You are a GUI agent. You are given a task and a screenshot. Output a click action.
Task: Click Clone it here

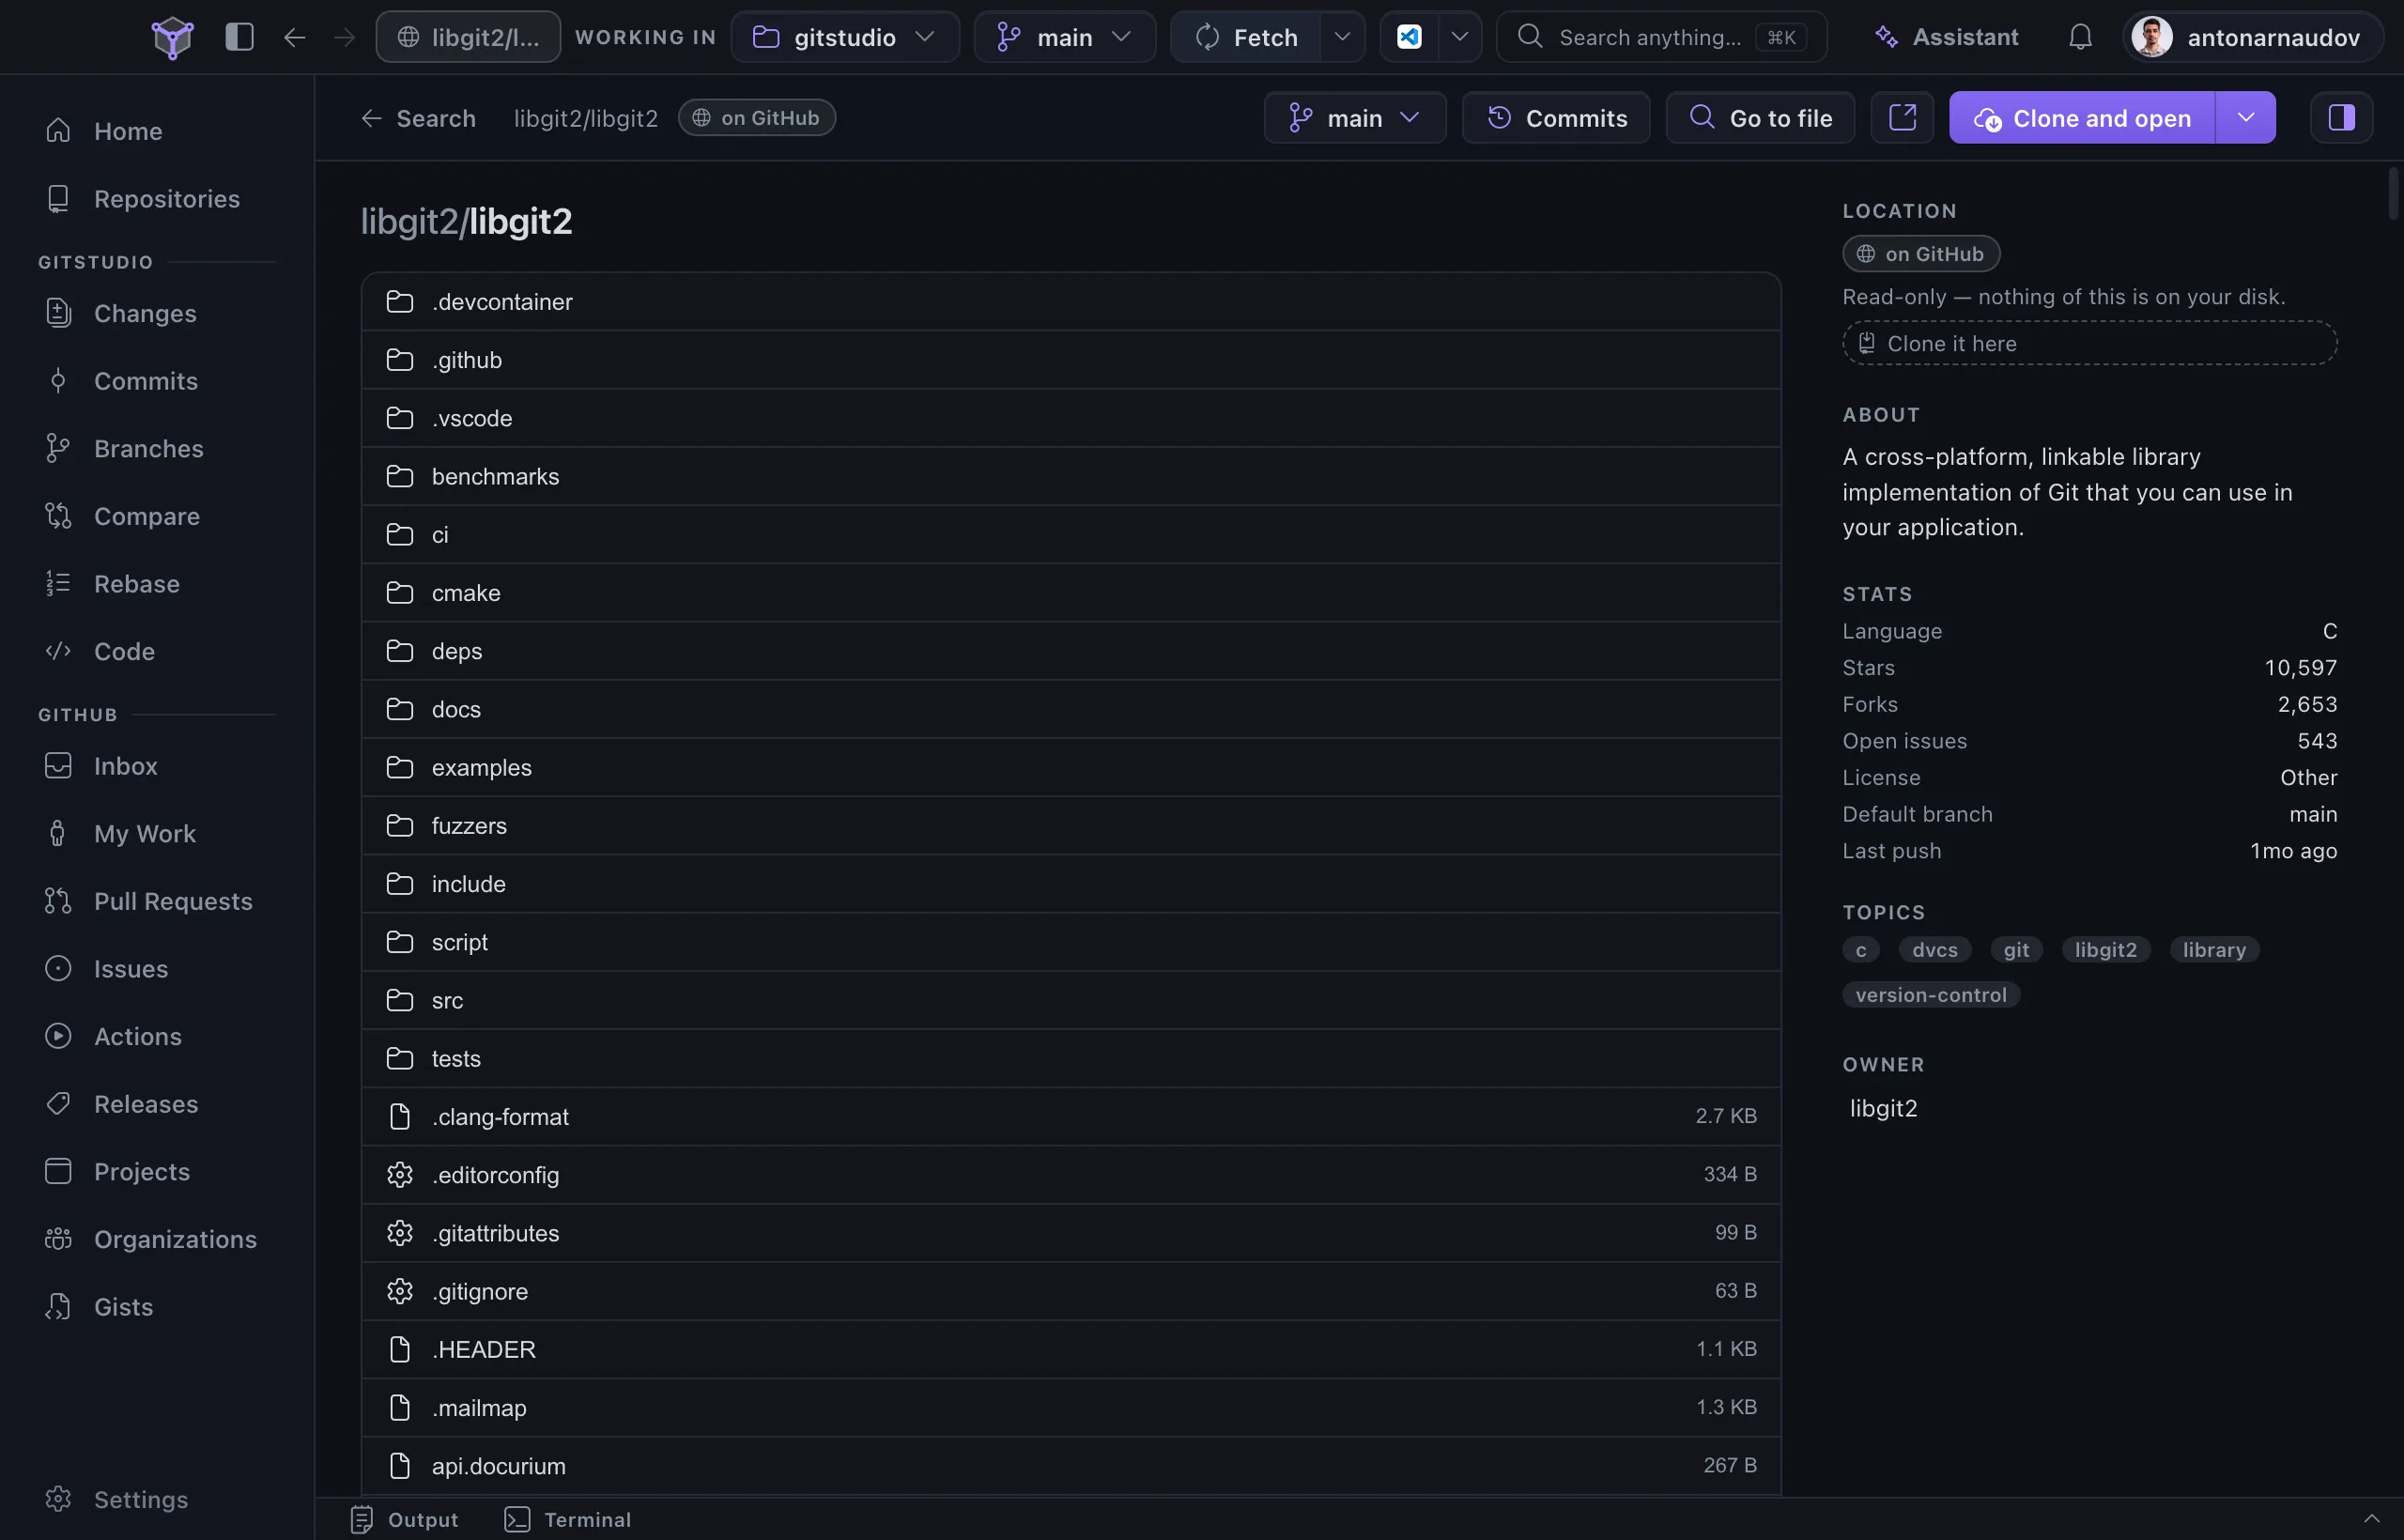(2089, 344)
